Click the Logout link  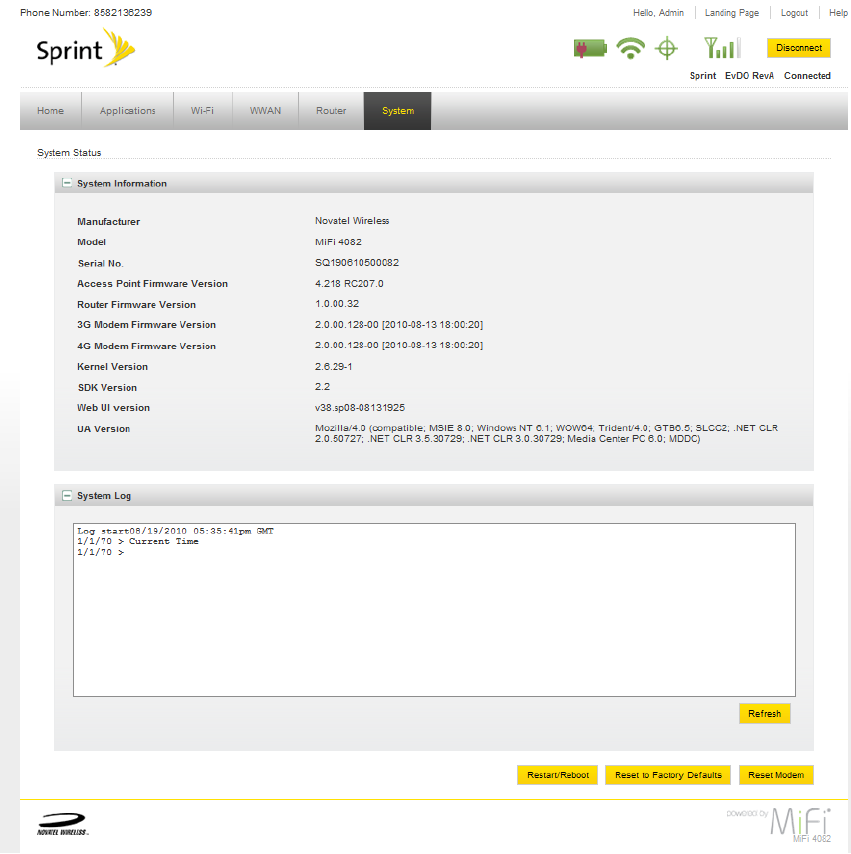tap(794, 13)
